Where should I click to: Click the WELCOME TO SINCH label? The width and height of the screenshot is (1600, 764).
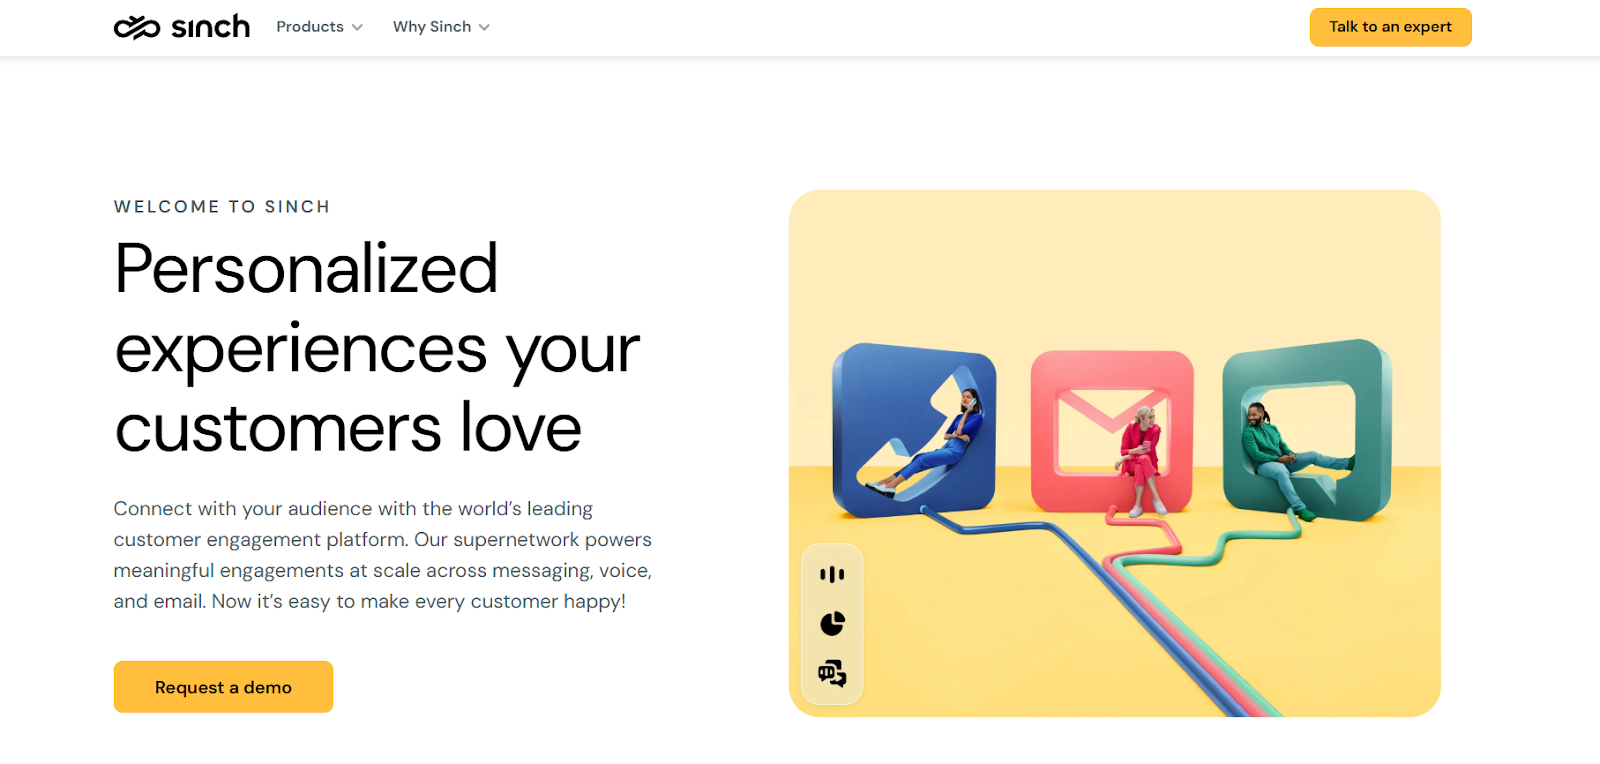(x=222, y=207)
